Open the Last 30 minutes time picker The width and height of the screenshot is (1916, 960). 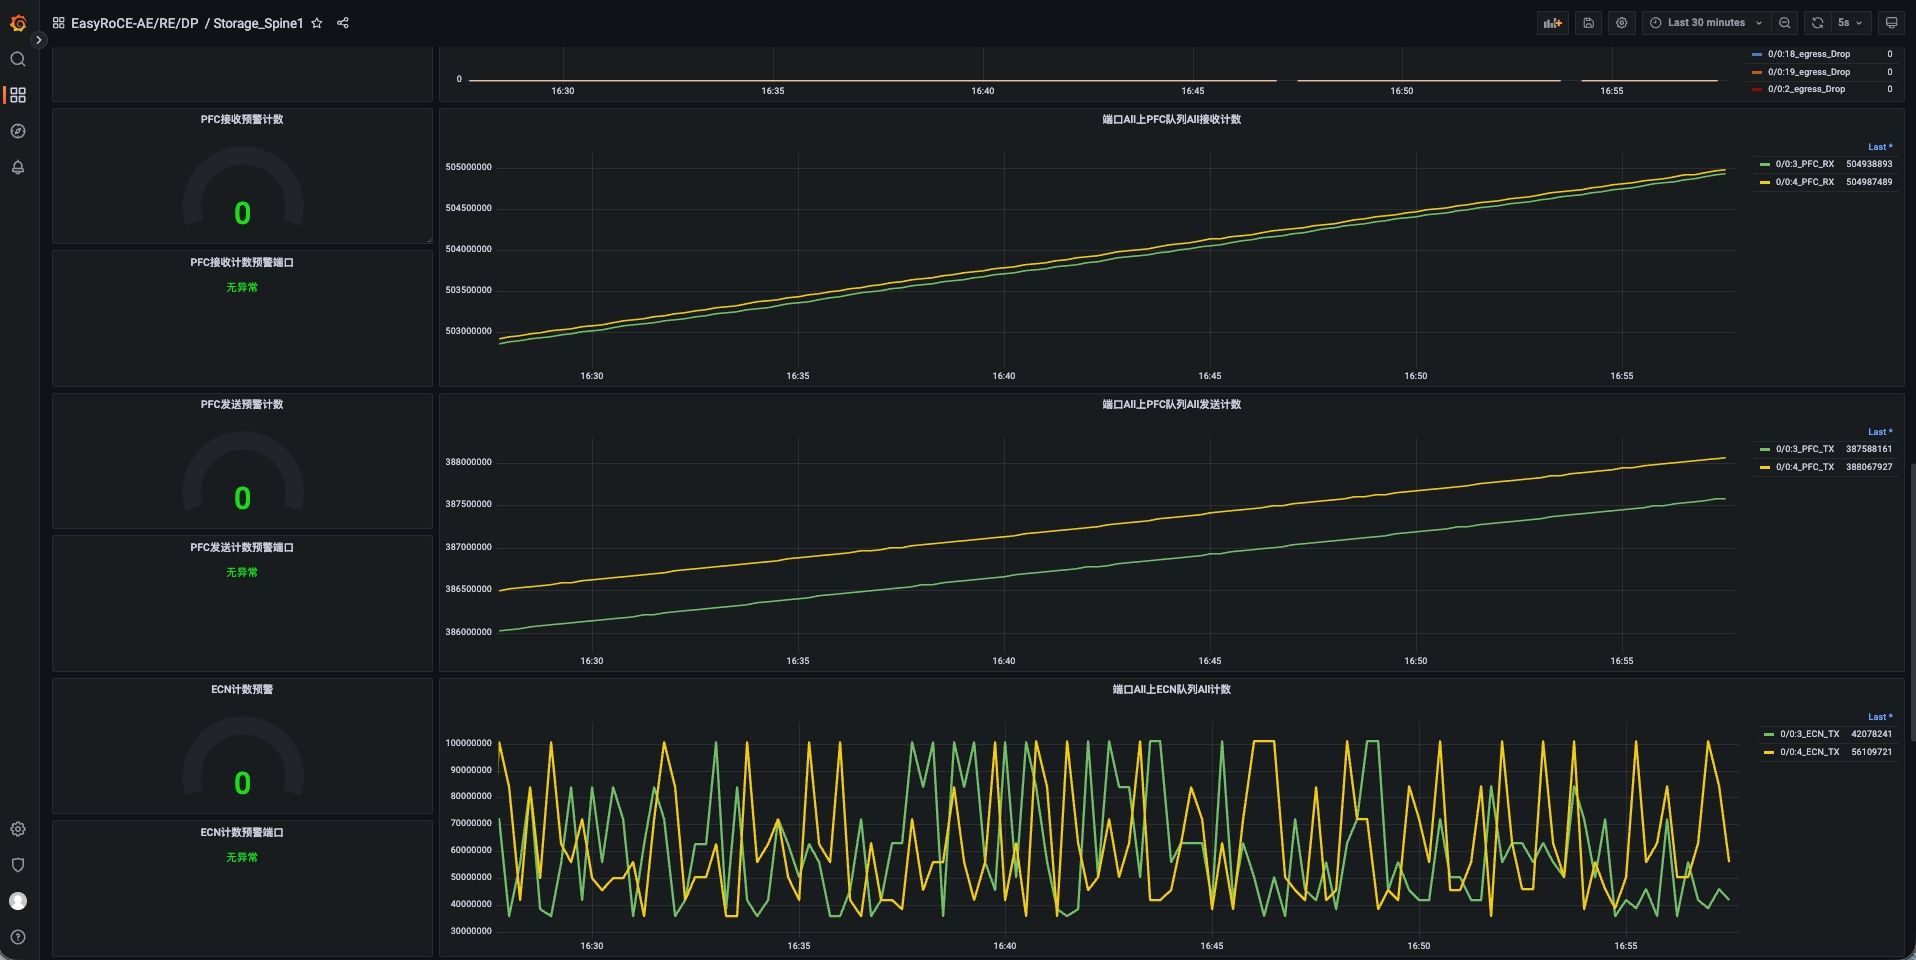pos(1706,23)
